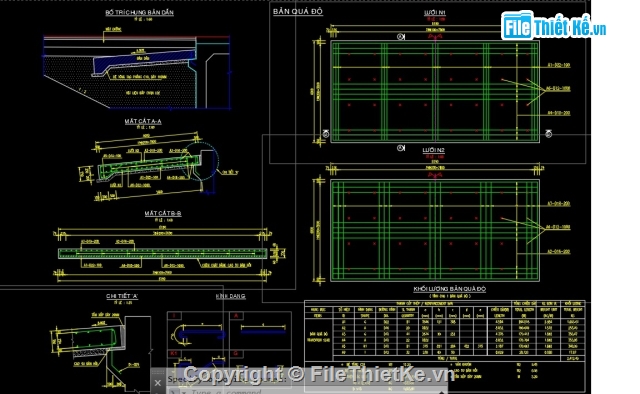
Task: Select the "LƯỚI N1" mesh title
Action: coord(434,13)
